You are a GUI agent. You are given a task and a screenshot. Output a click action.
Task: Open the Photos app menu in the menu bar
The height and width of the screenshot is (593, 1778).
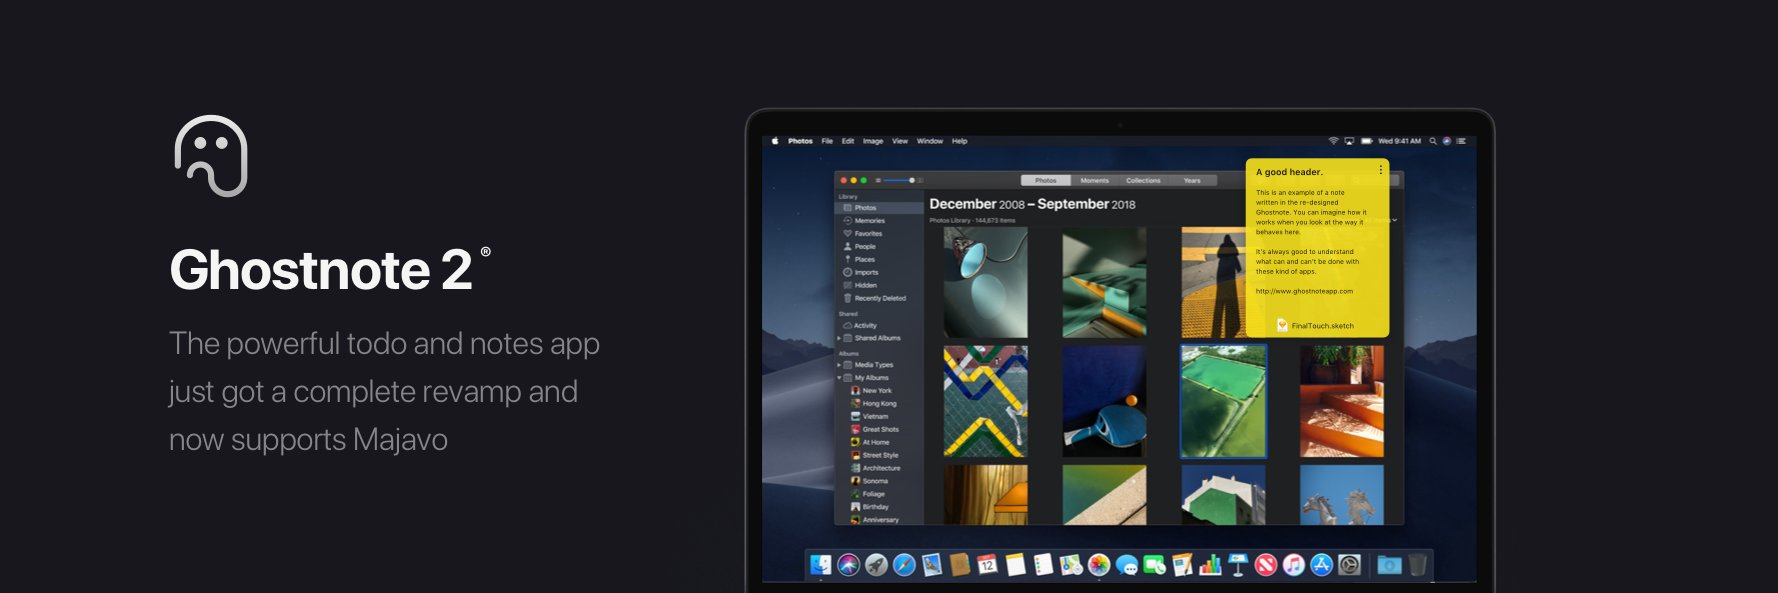click(x=800, y=141)
